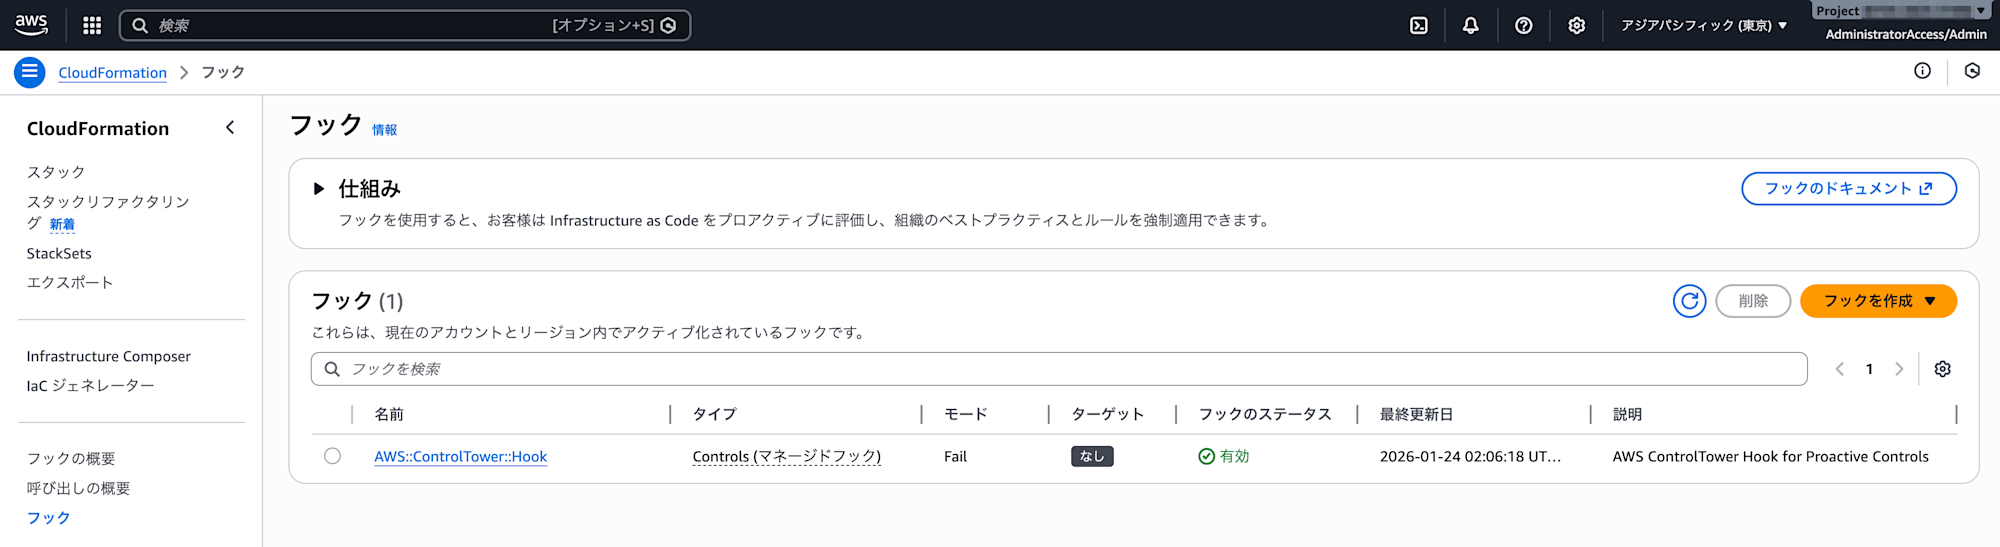2000x547 pixels.
Task: Toggle the blue hamburger navigation menu
Action: [x=30, y=72]
